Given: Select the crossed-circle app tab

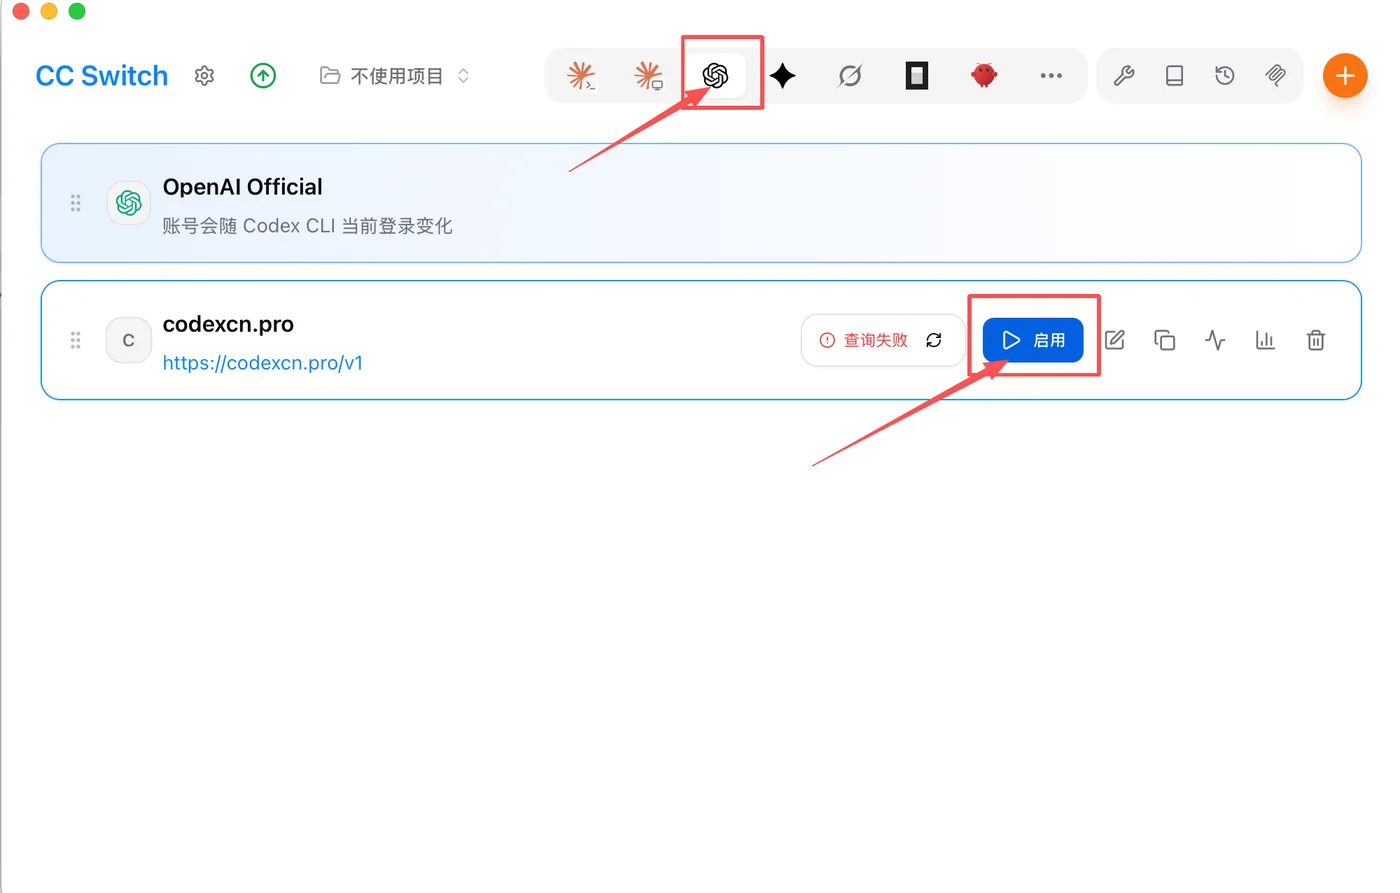Looking at the screenshot, I should pyautogui.click(x=850, y=76).
